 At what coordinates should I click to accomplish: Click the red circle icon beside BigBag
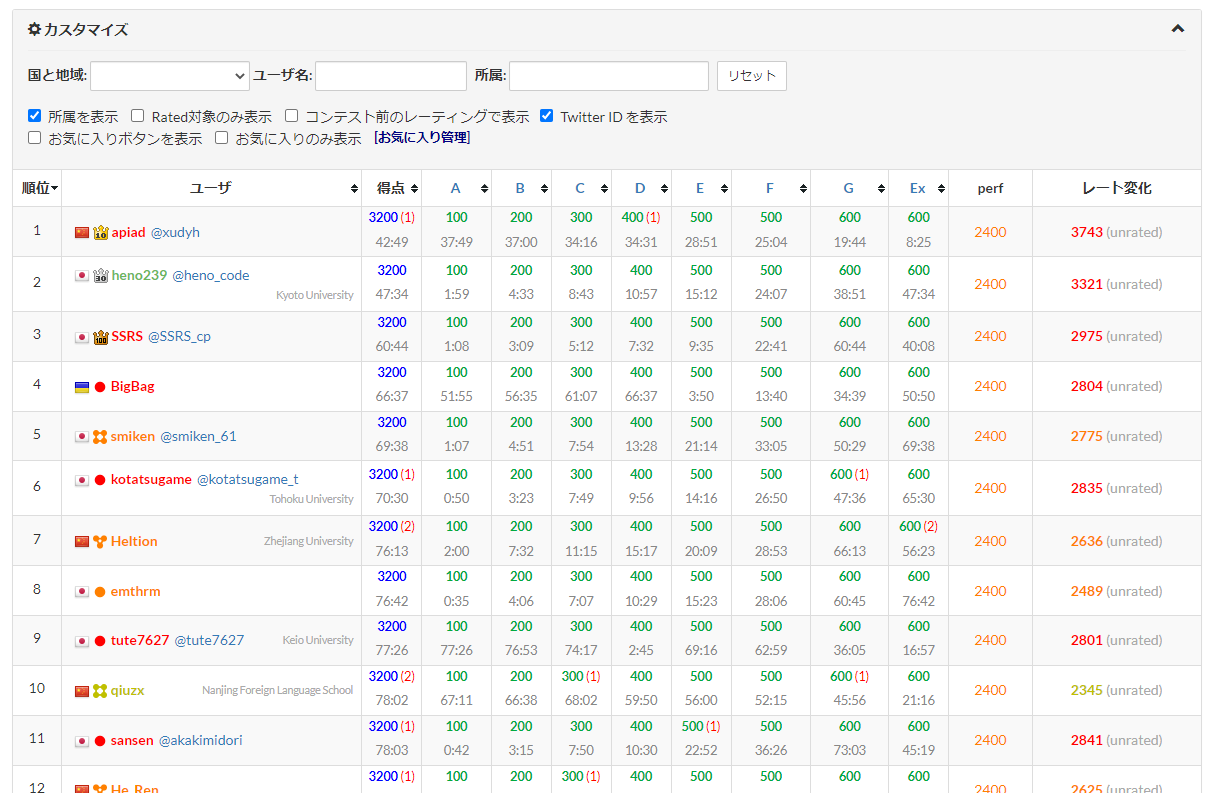pyautogui.click(x=100, y=387)
